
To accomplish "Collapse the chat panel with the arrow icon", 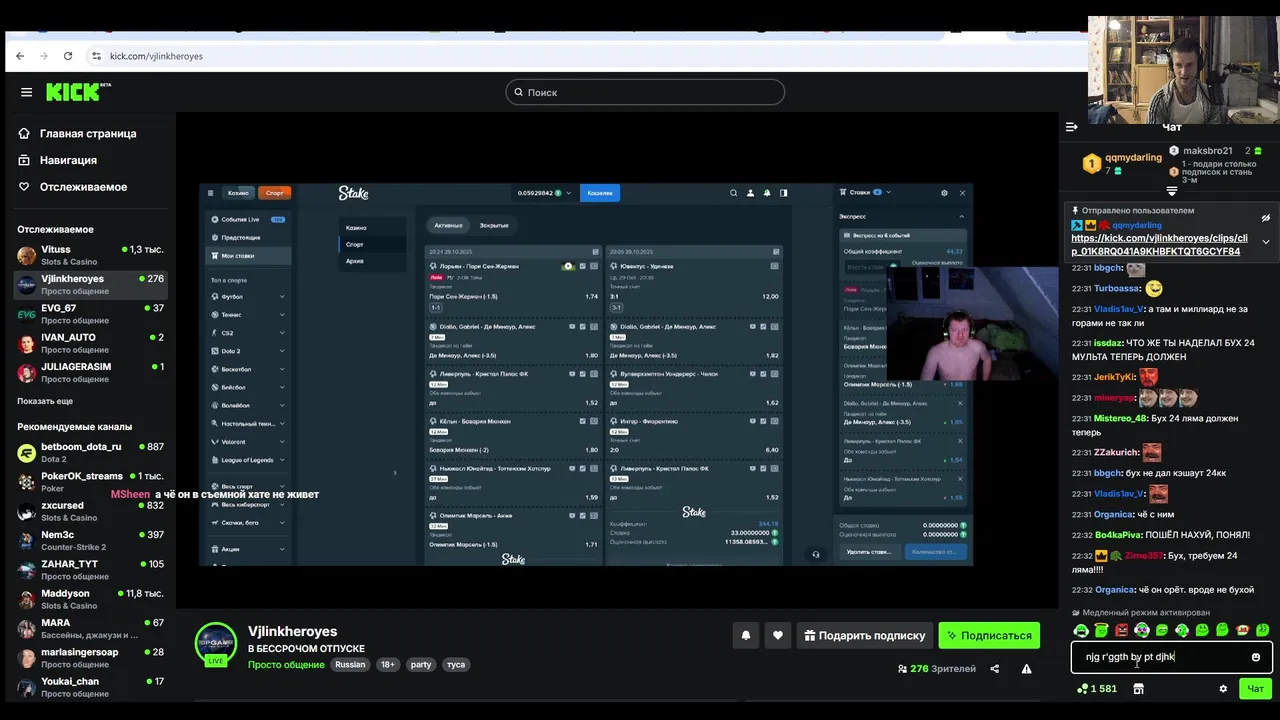I will pos(1071,127).
